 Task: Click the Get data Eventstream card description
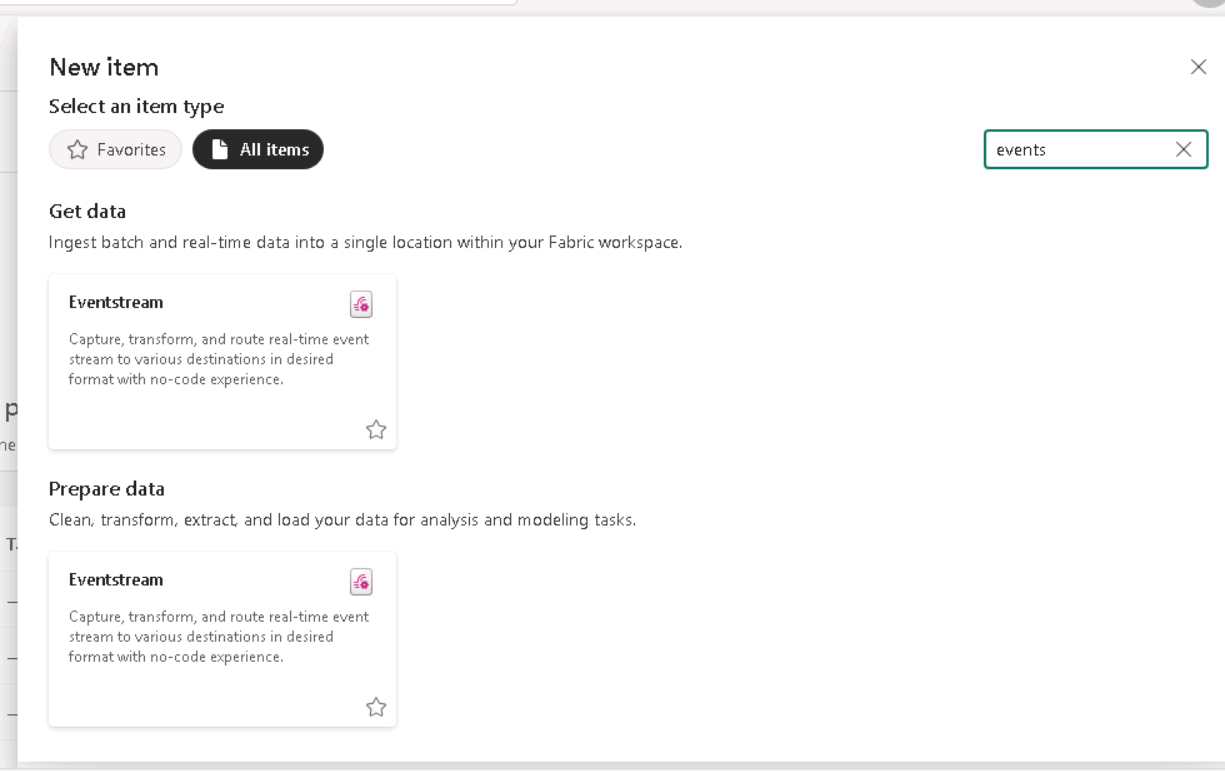pos(218,359)
